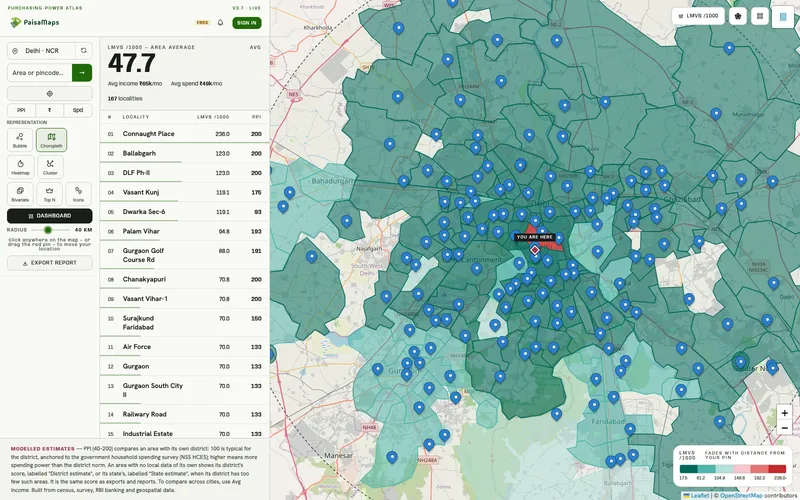Select the DLF Ph-II row
The image size is (800, 500).
point(184,173)
